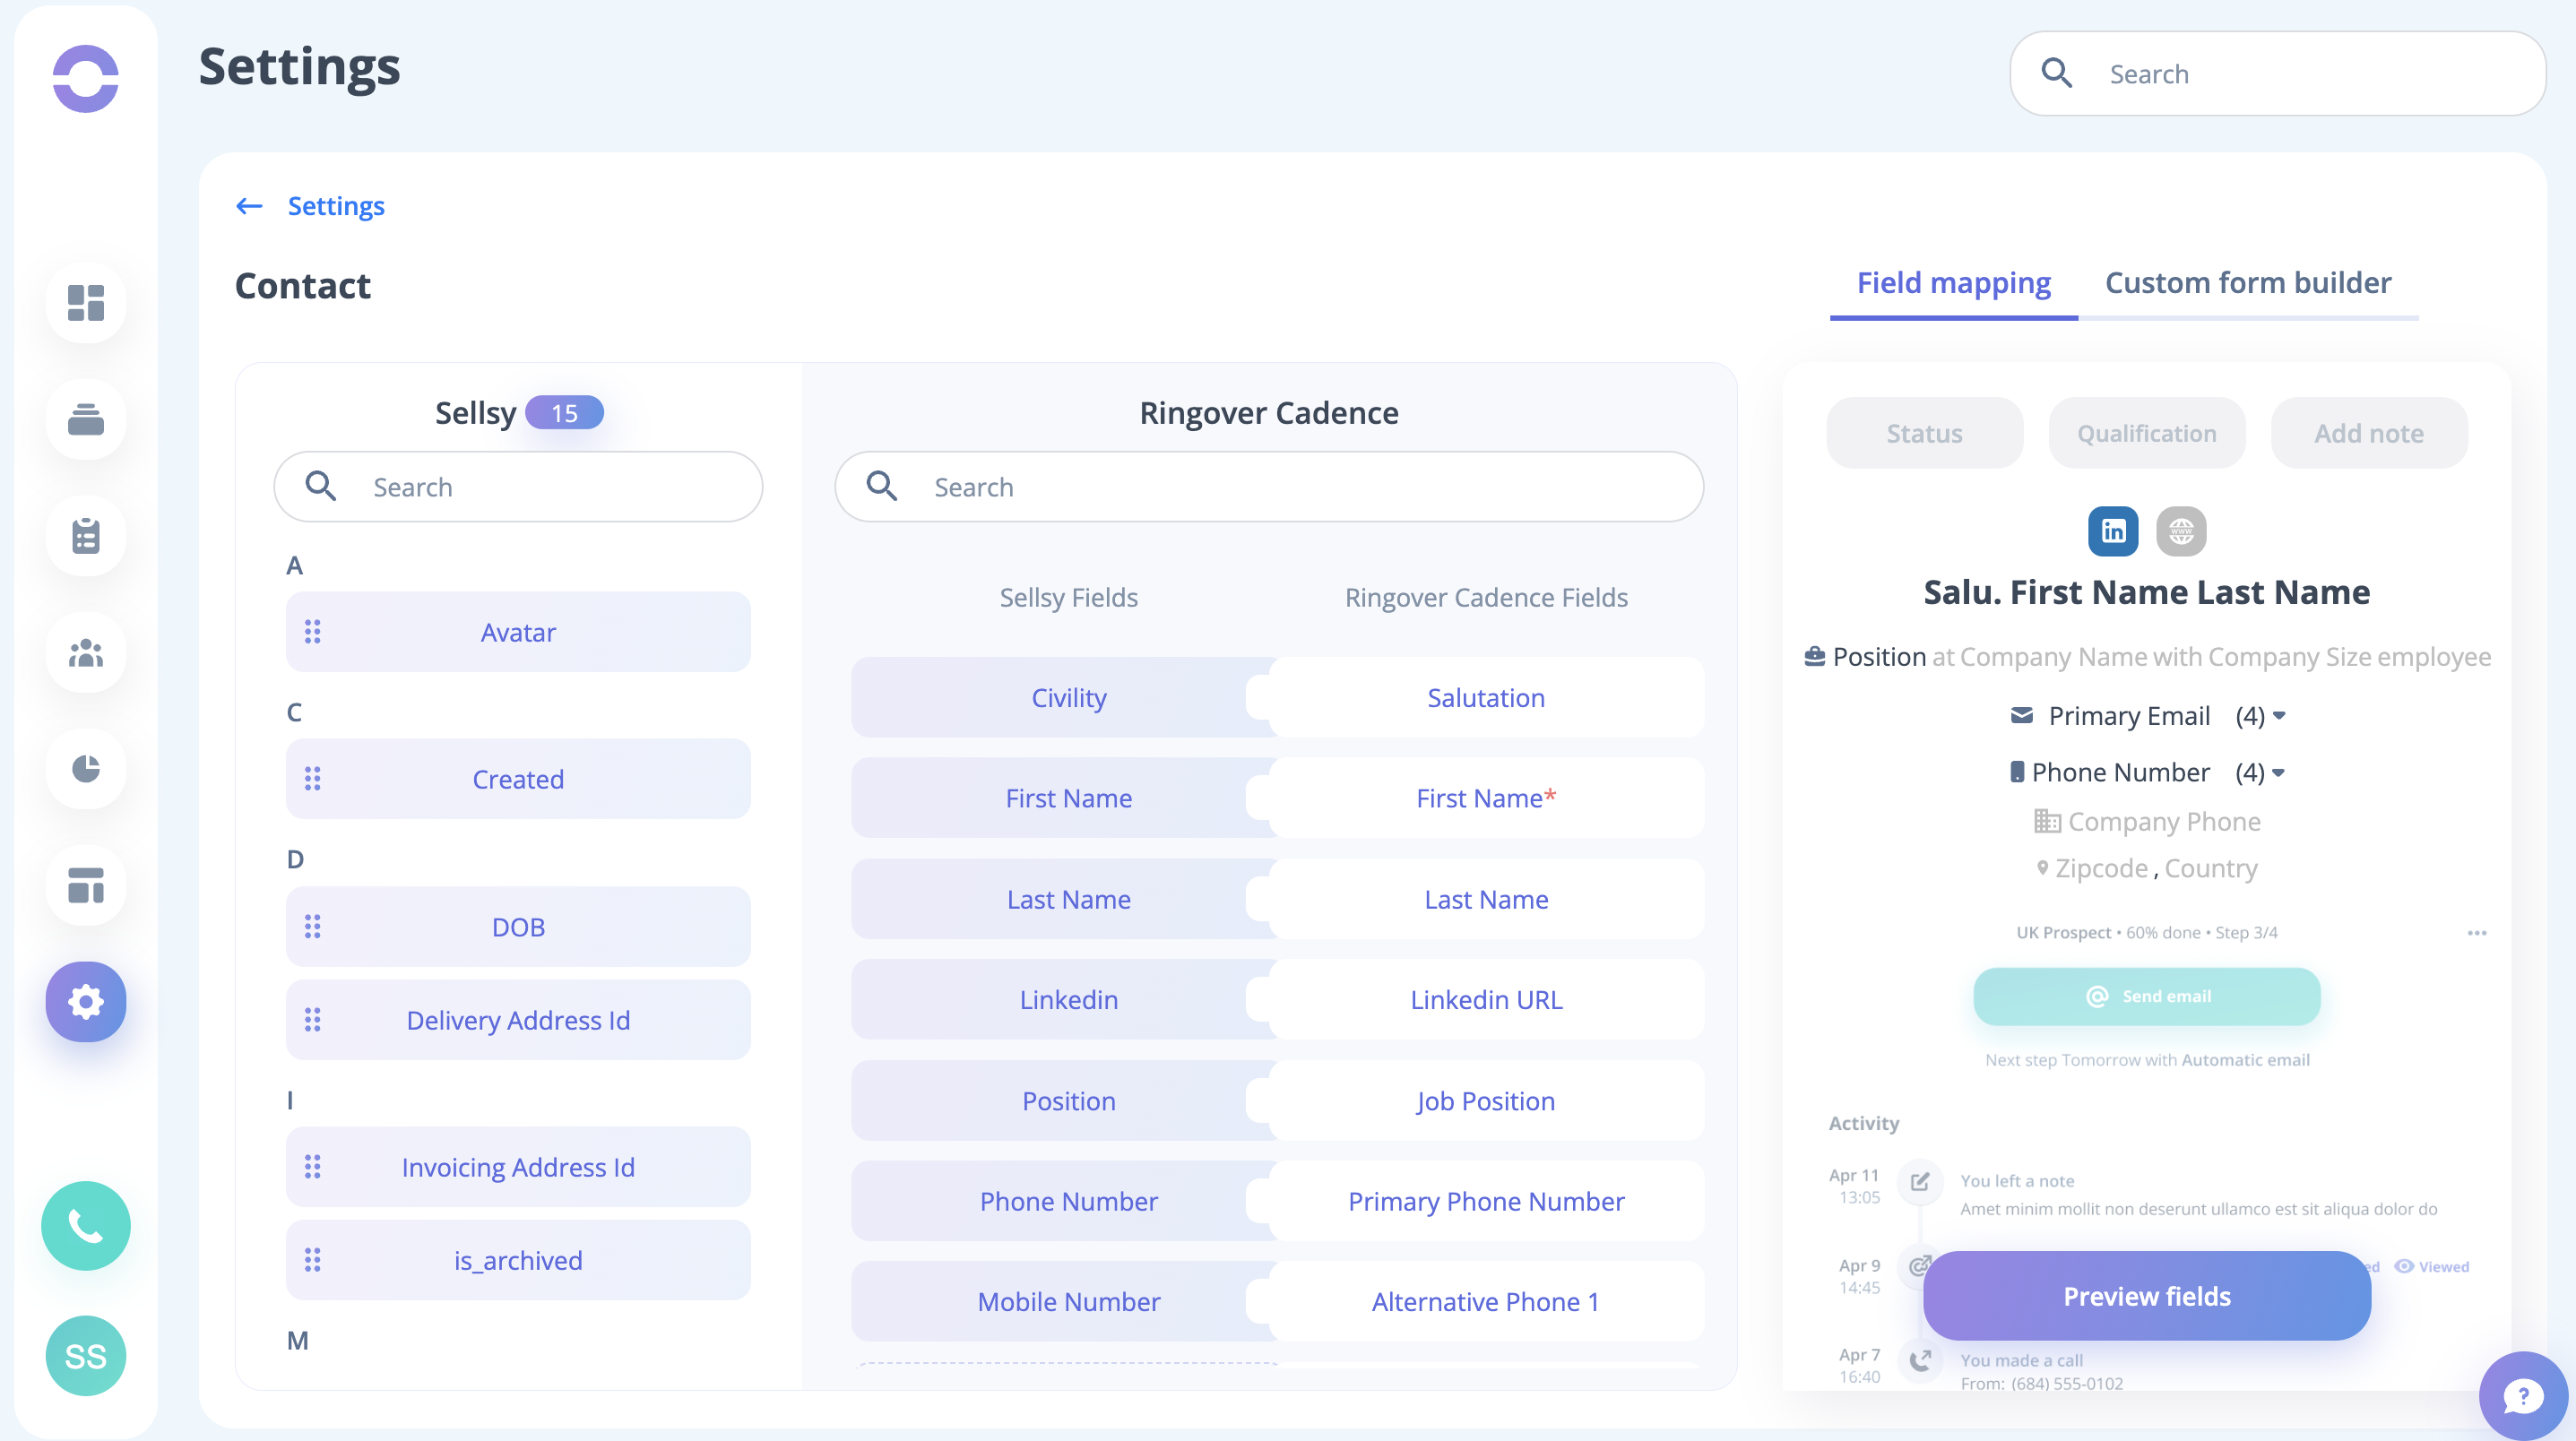Click the back arrow next to Settings
The height and width of the screenshot is (1441, 2576).
click(x=249, y=206)
